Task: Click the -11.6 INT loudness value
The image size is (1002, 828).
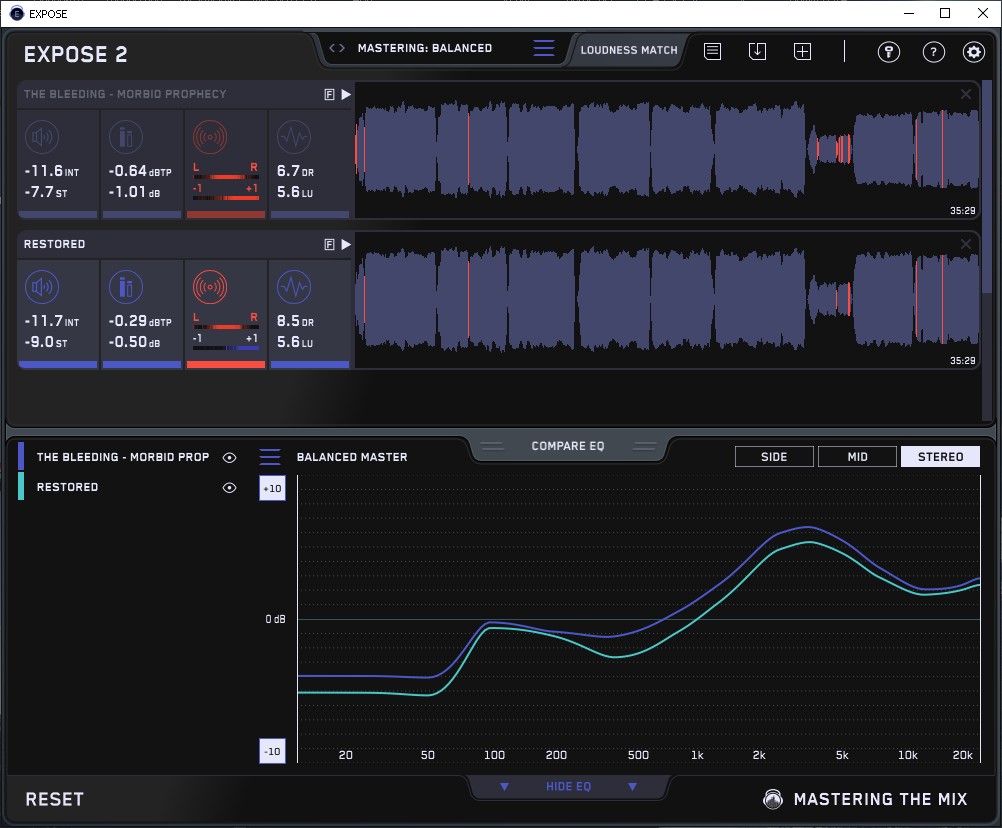Action: coord(52,171)
